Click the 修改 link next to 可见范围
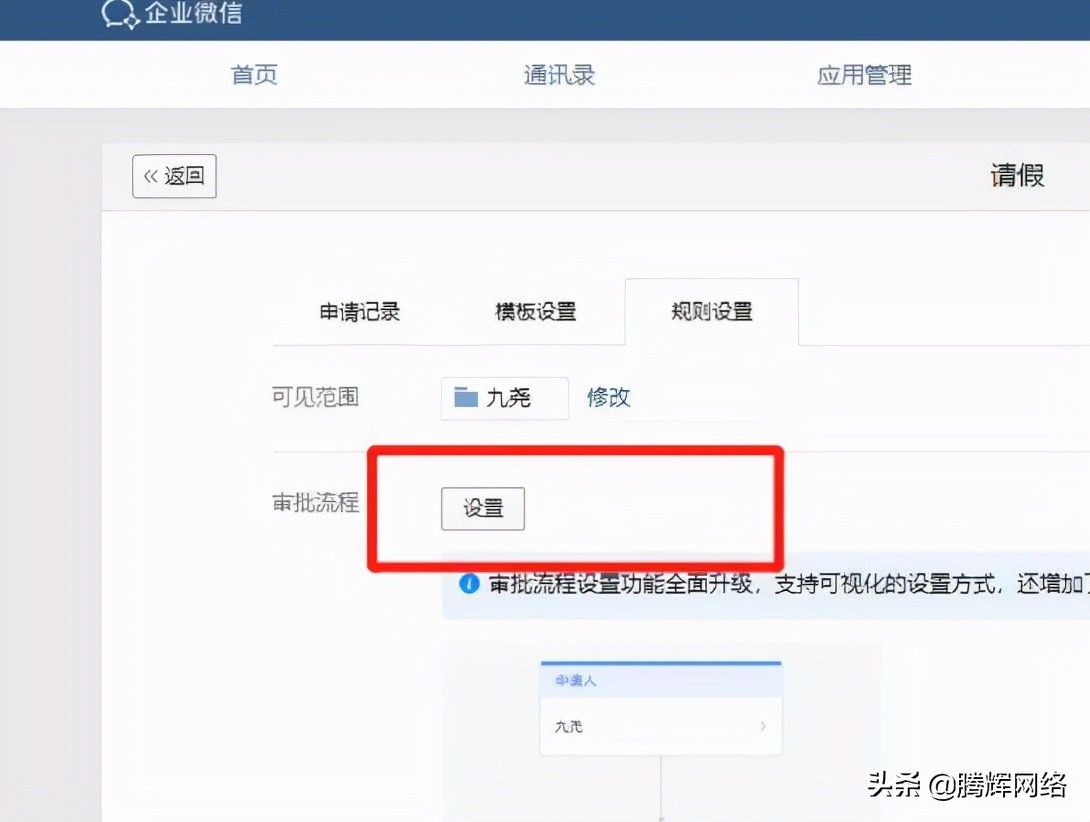The width and height of the screenshot is (1090, 822). click(608, 397)
